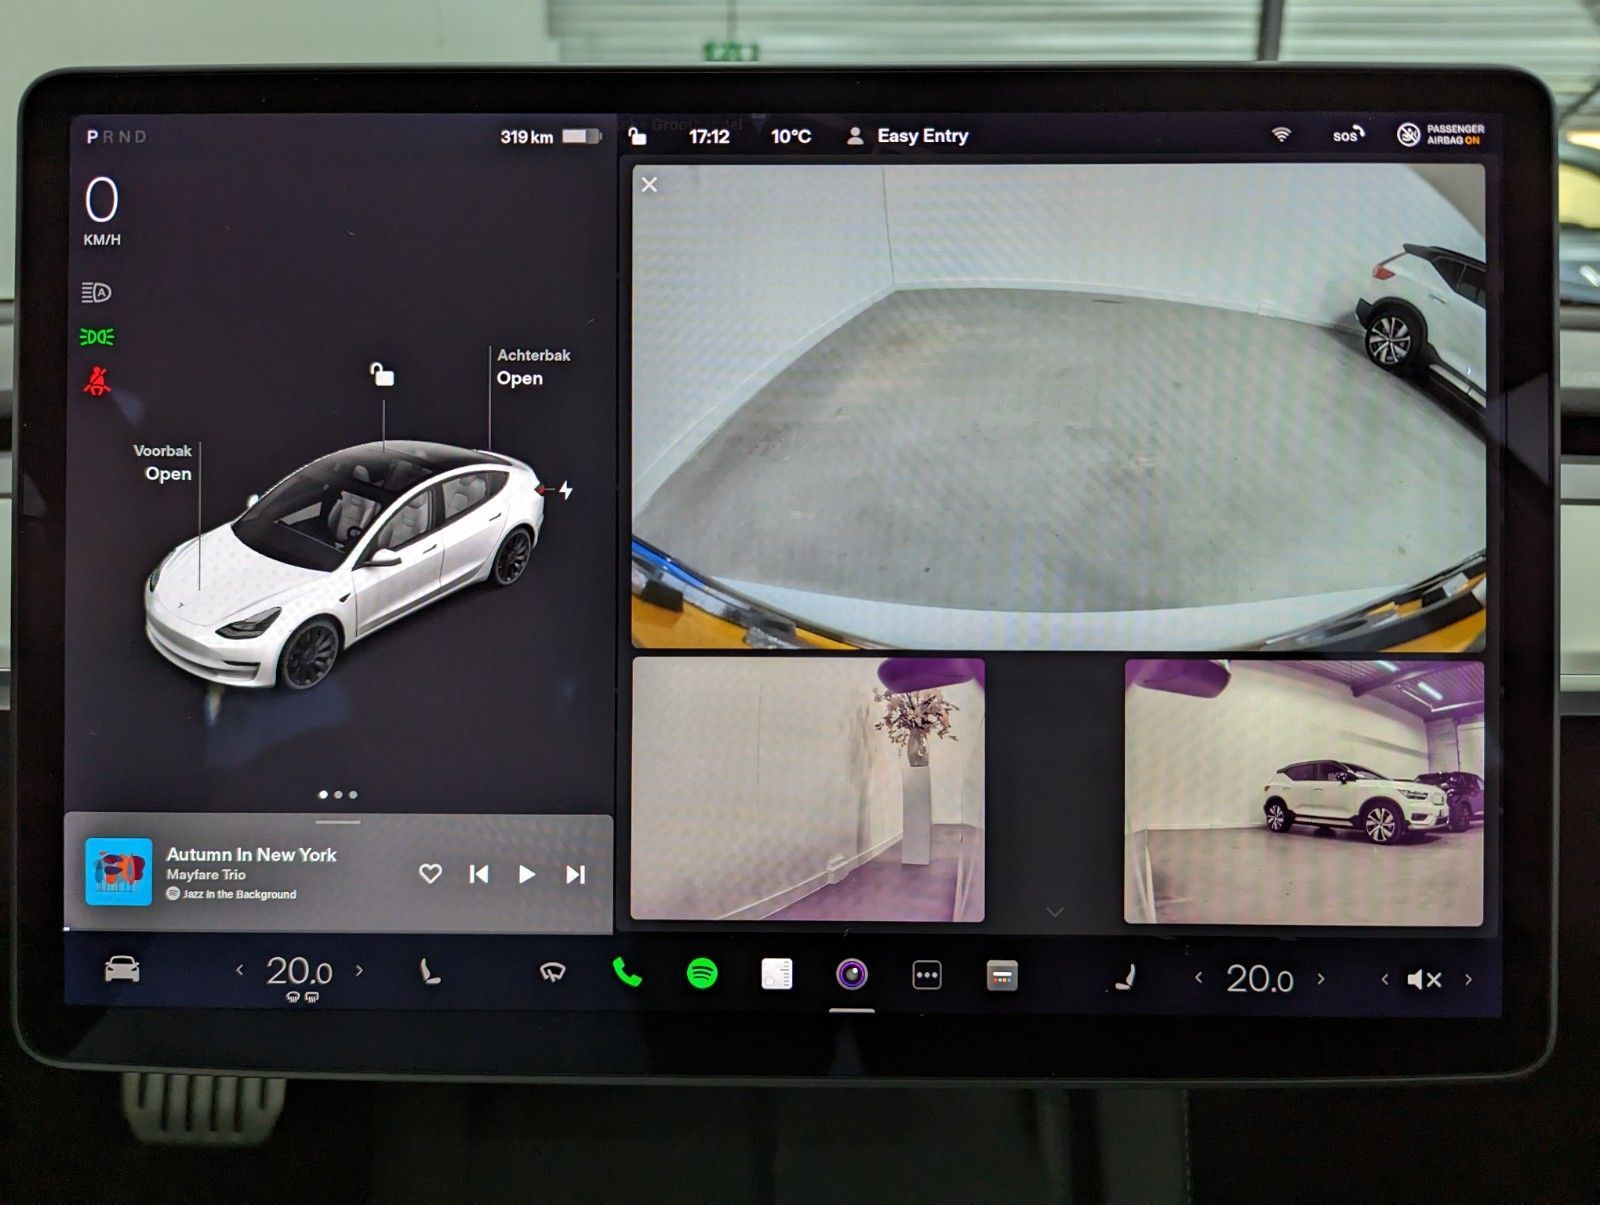This screenshot has height=1205, width=1600.
Task: Tap the padlock icon above the car
Action: pyautogui.click(x=382, y=374)
